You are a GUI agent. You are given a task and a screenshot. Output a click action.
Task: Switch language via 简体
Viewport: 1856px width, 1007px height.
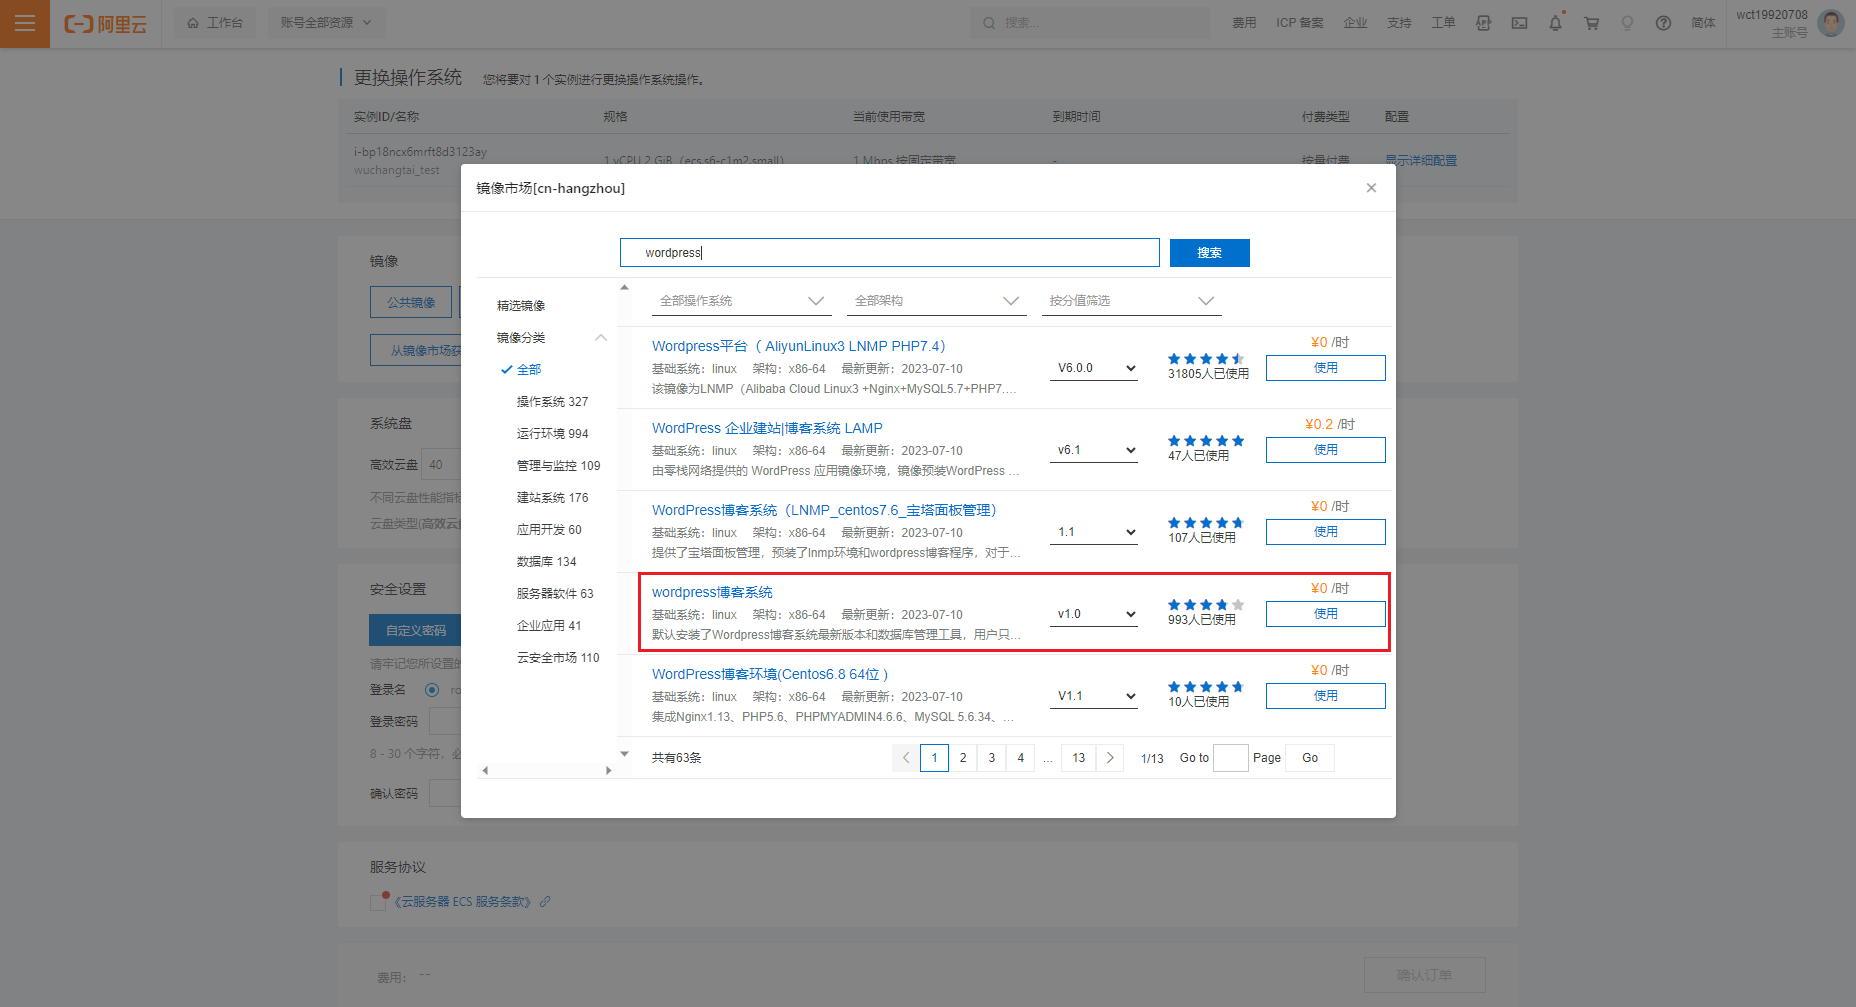[1703, 23]
